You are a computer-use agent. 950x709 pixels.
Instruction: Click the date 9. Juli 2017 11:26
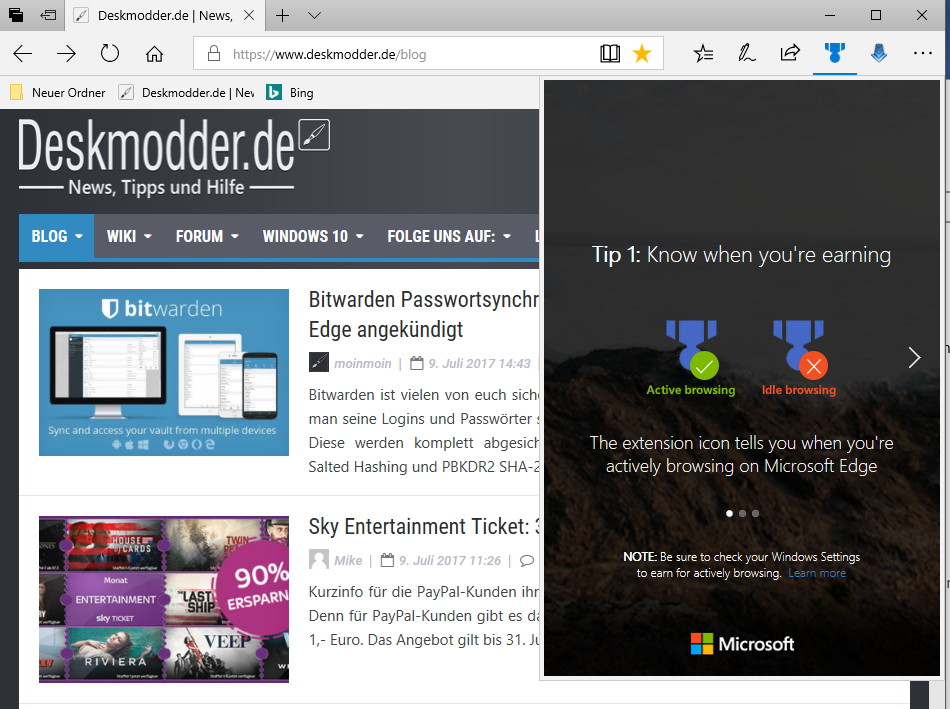pyautogui.click(x=450, y=561)
